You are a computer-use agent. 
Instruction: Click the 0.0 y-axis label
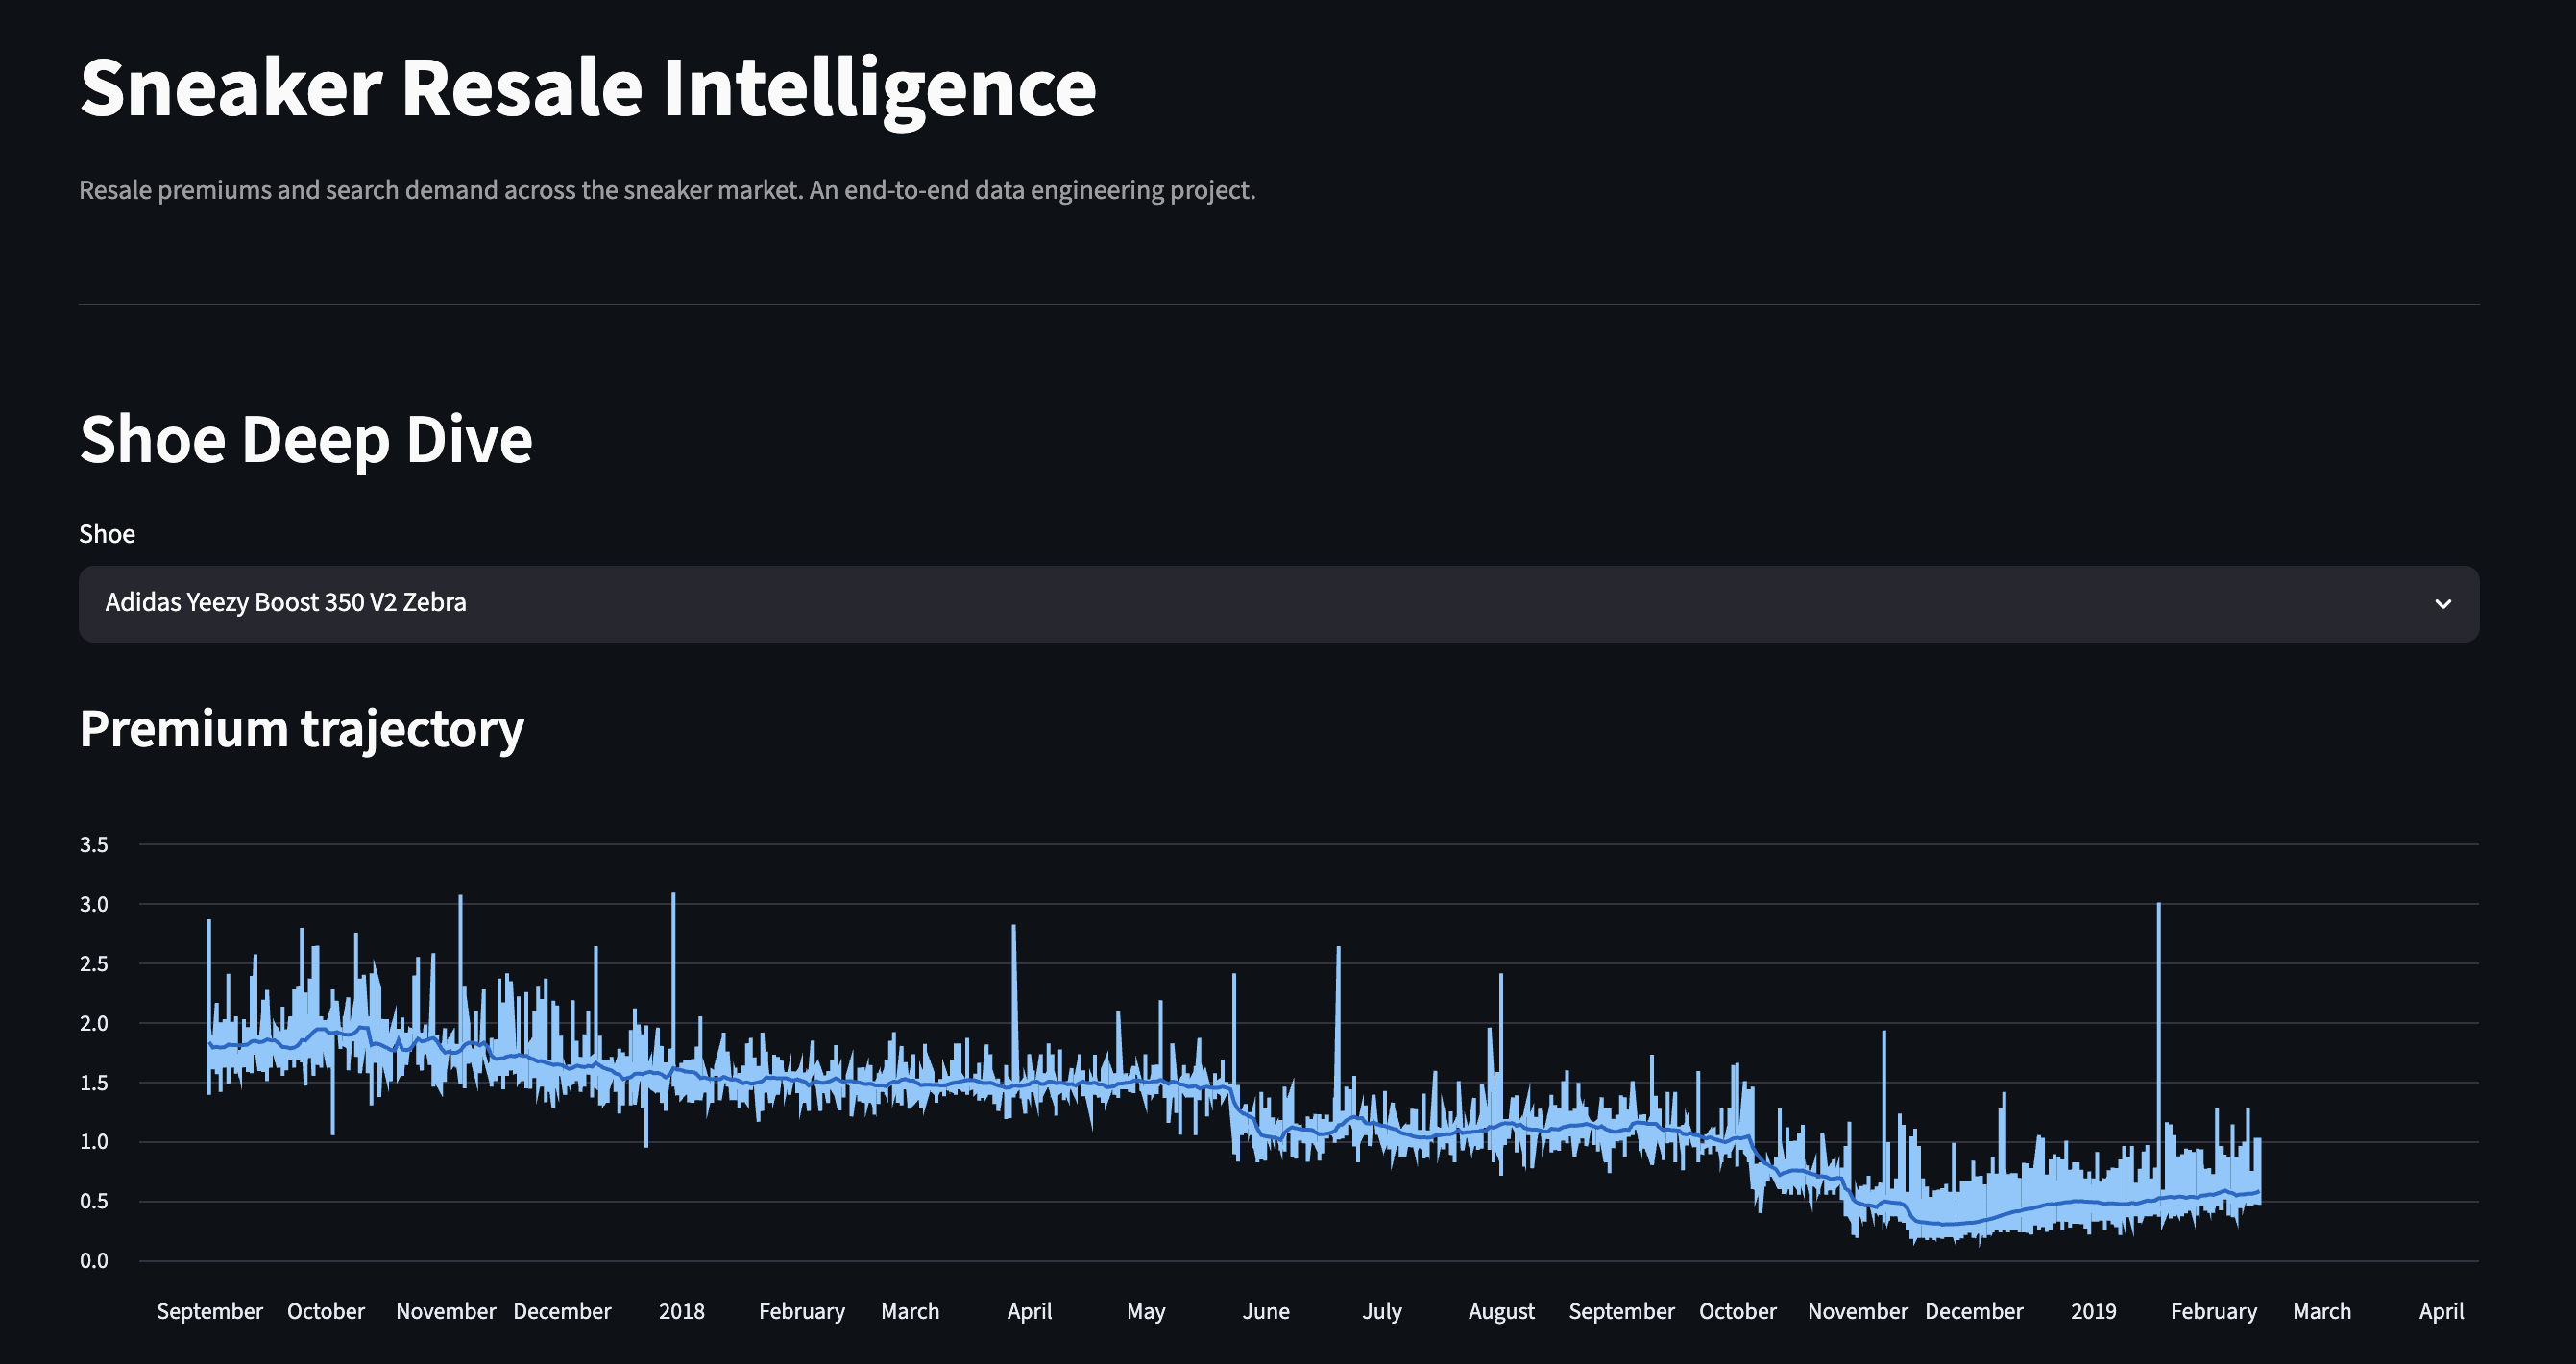tap(94, 1261)
